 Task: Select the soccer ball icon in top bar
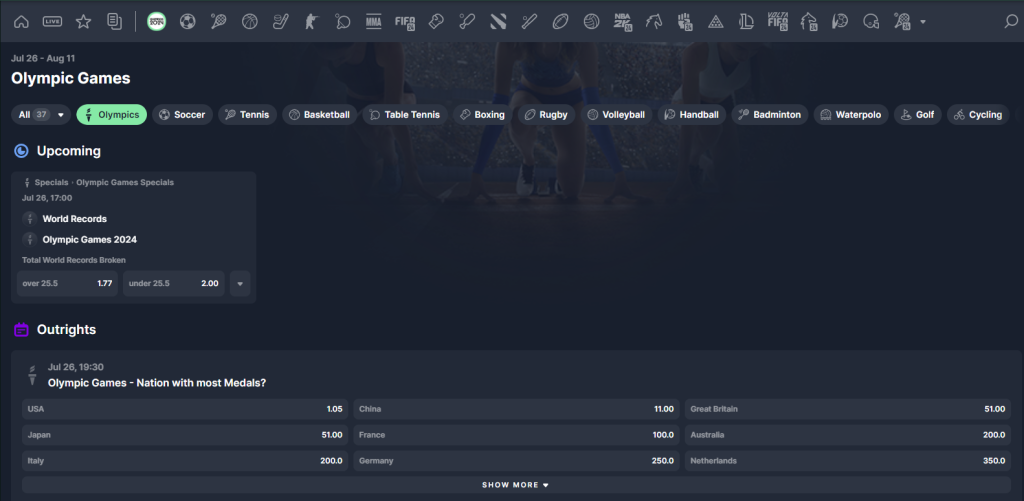click(187, 22)
